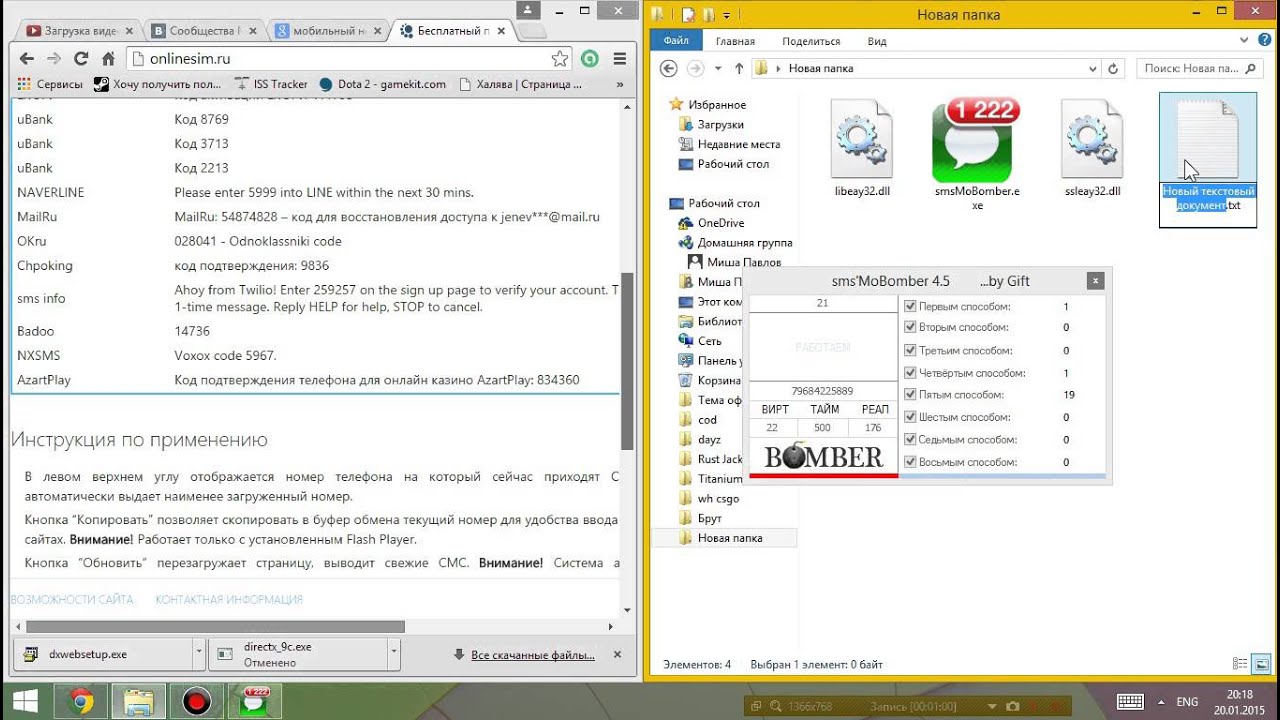Open the Сервисы apps bookmark

point(50,84)
